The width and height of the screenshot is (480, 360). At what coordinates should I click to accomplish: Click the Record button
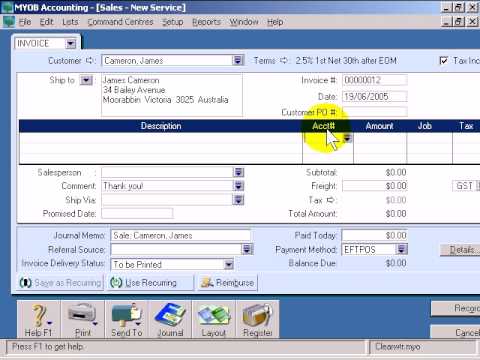(456, 308)
